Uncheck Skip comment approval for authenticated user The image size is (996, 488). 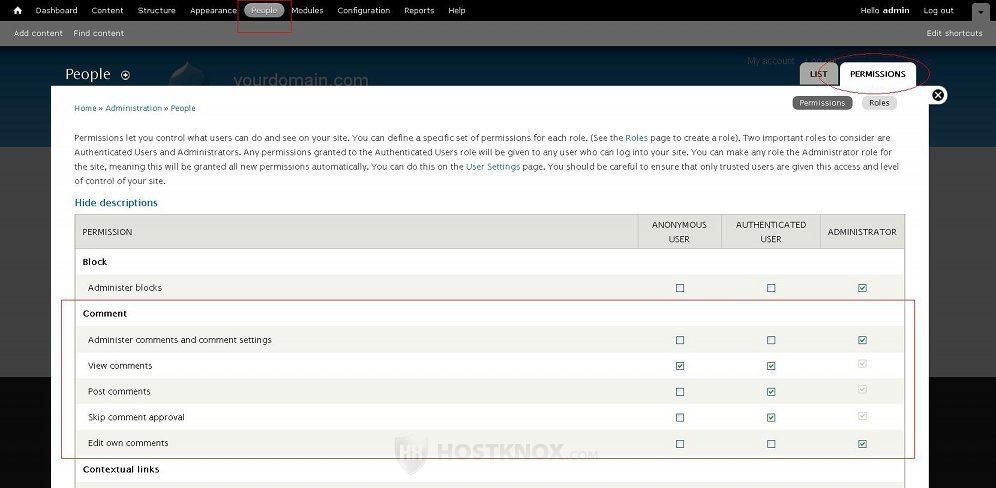point(771,417)
